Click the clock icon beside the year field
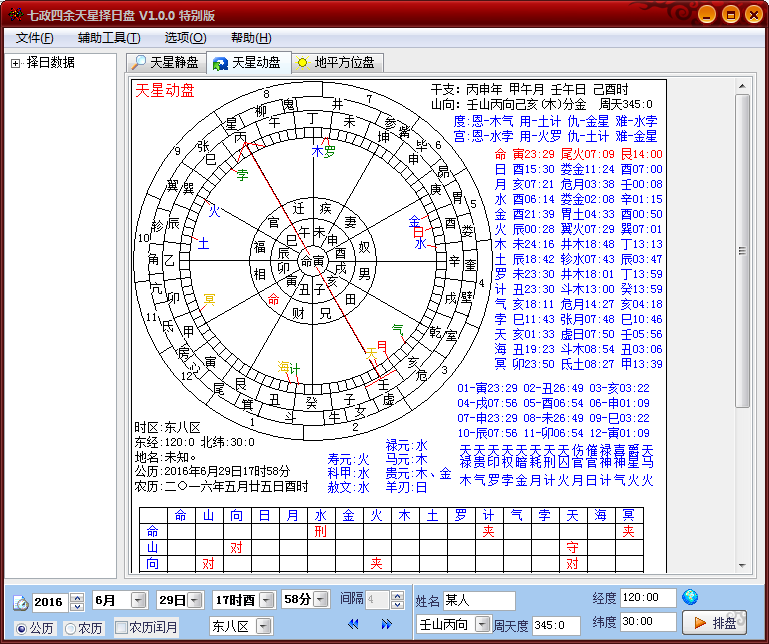This screenshot has width=769, height=644. point(21,602)
